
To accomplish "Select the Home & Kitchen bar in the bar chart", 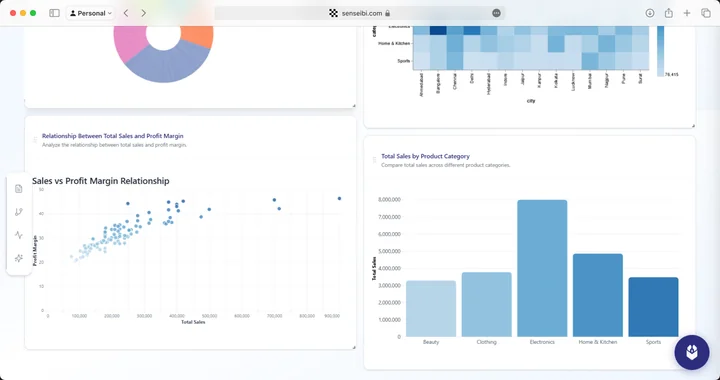I will pyautogui.click(x=597, y=295).
